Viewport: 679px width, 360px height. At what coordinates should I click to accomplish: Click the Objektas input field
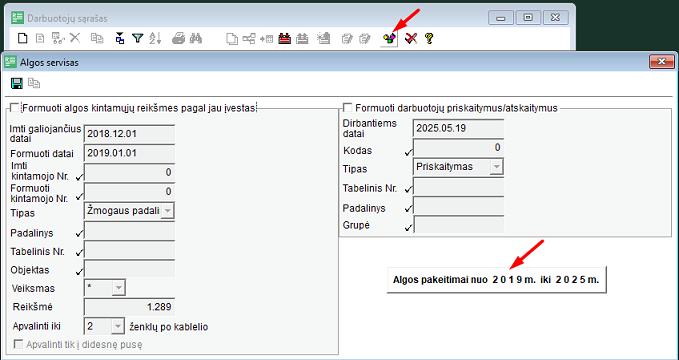[130, 269]
